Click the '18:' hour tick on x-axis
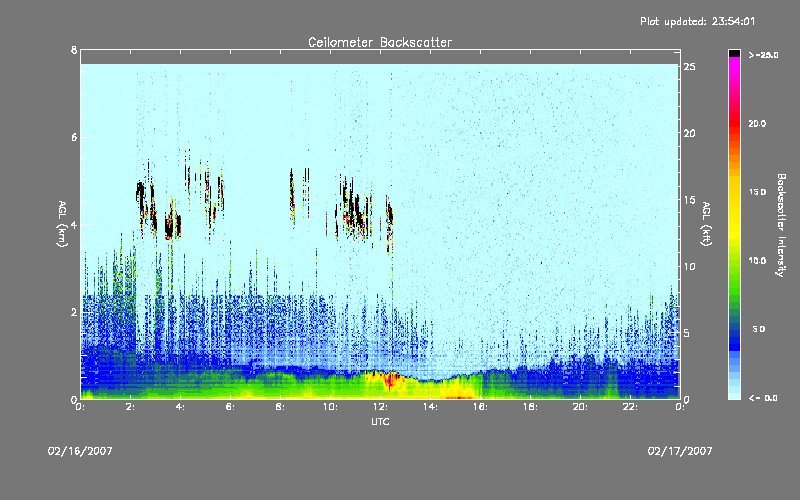Viewport: 800px width, 500px height. [531, 407]
